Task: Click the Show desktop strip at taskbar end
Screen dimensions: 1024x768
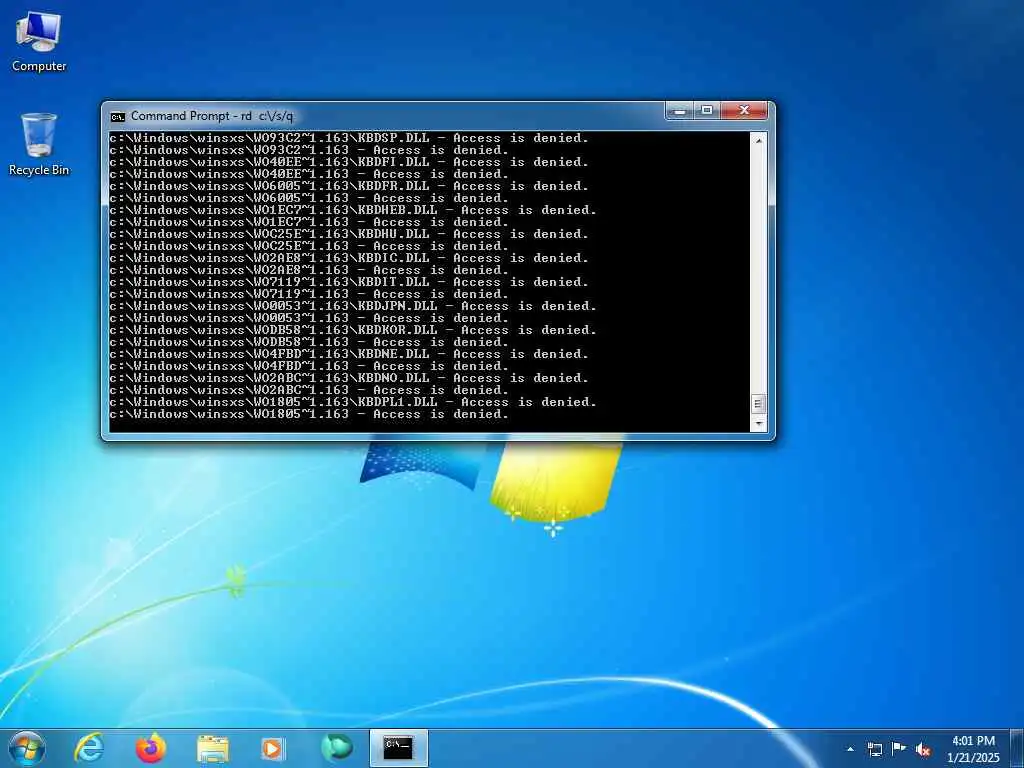Action: [1017, 749]
